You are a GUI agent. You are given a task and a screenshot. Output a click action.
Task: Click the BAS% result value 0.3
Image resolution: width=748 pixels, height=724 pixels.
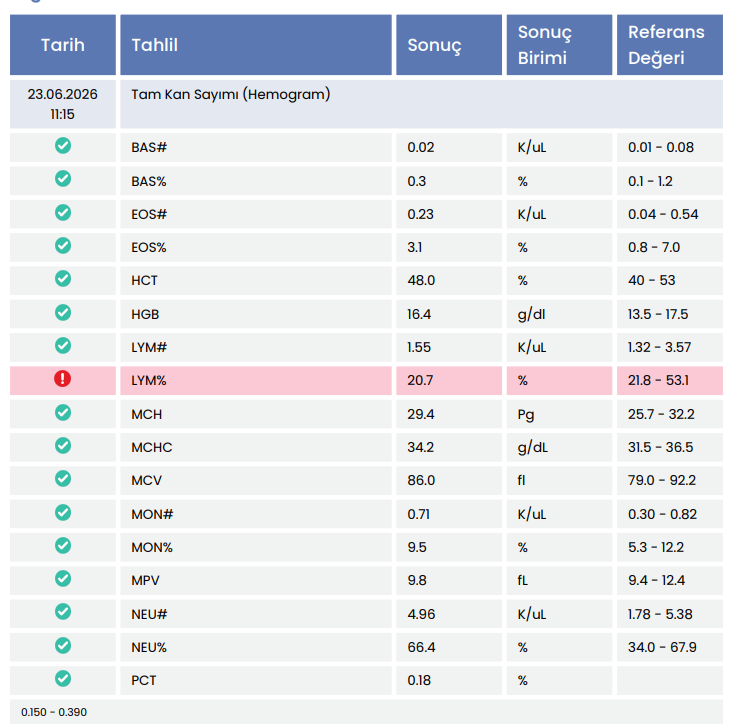click(416, 181)
